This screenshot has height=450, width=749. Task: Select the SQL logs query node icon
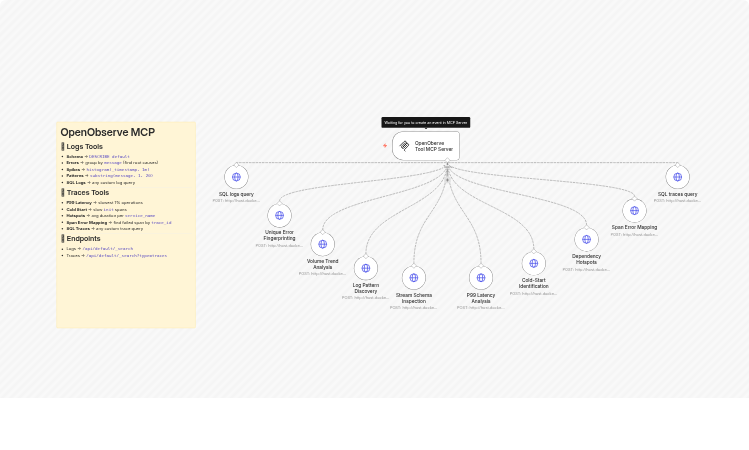point(236,177)
